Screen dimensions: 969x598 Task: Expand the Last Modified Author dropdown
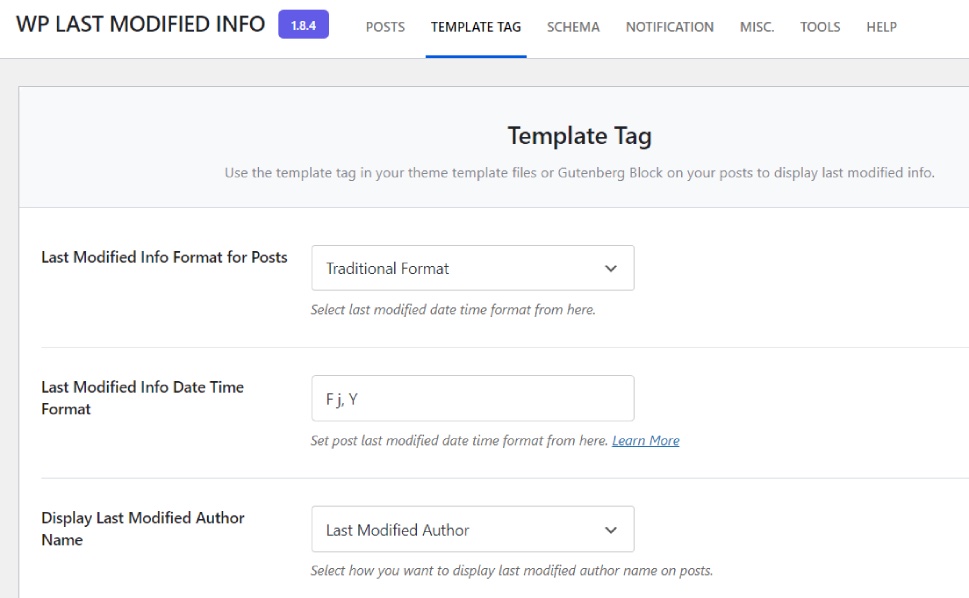click(460, 530)
